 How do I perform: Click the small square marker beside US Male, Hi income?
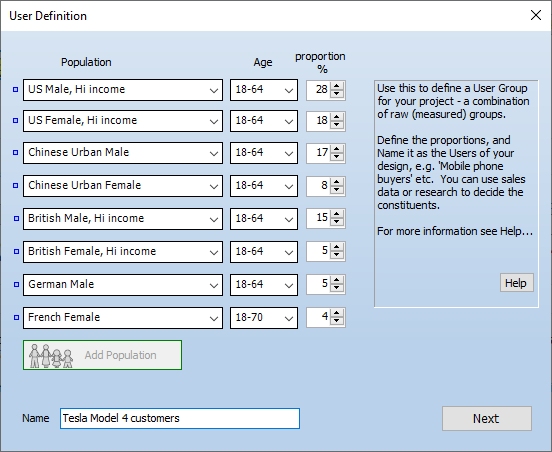(15, 90)
